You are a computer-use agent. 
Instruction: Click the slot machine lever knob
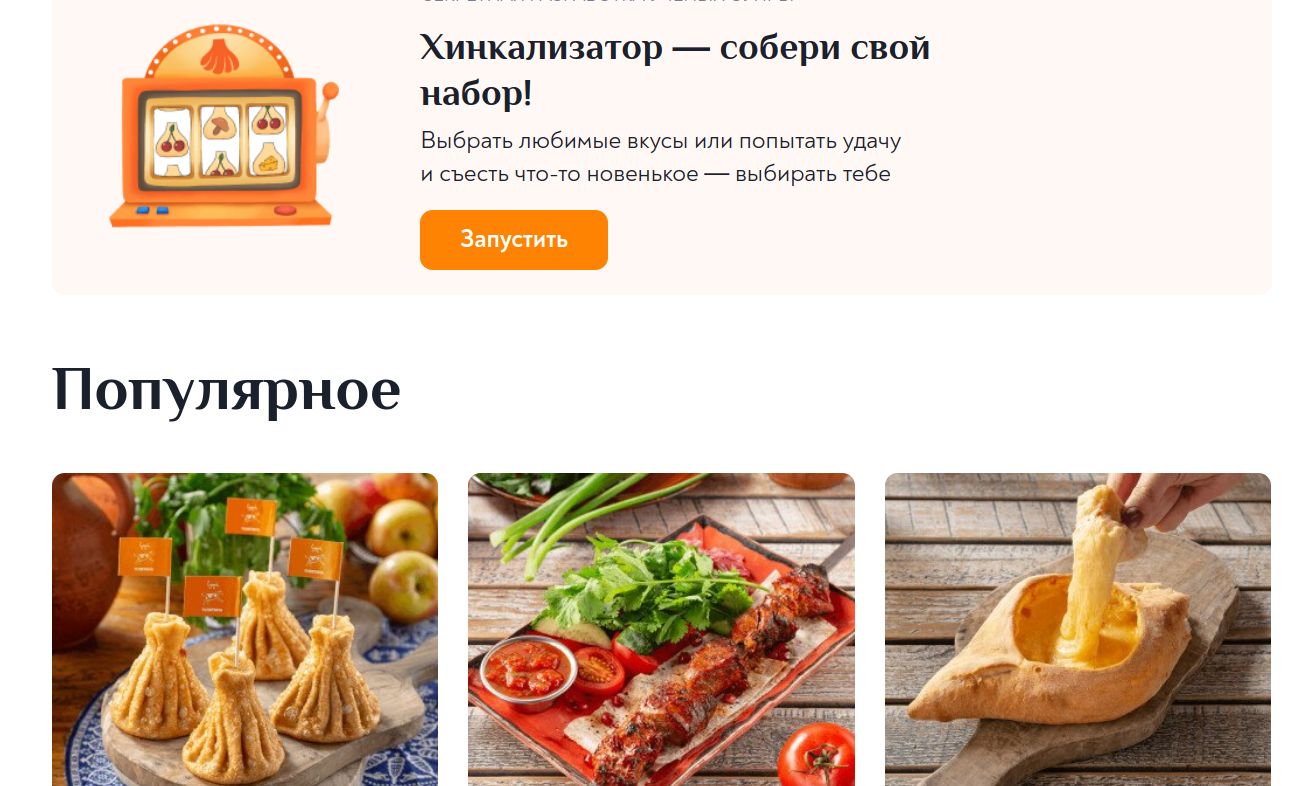pyautogui.click(x=330, y=92)
